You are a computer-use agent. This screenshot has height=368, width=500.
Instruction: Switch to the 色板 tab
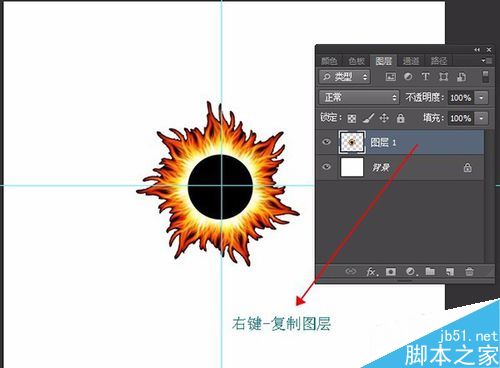click(356, 61)
